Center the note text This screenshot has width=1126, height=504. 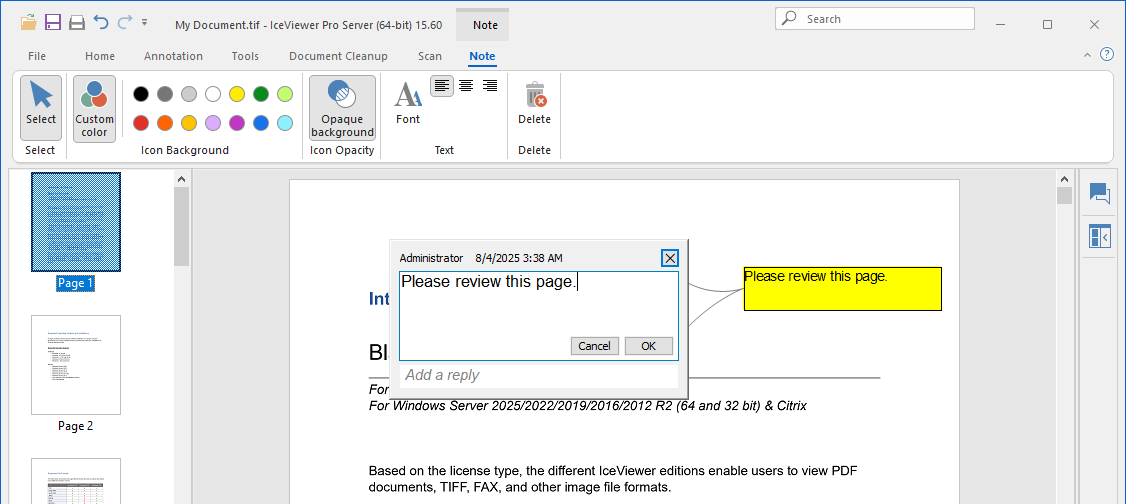[x=466, y=86]
